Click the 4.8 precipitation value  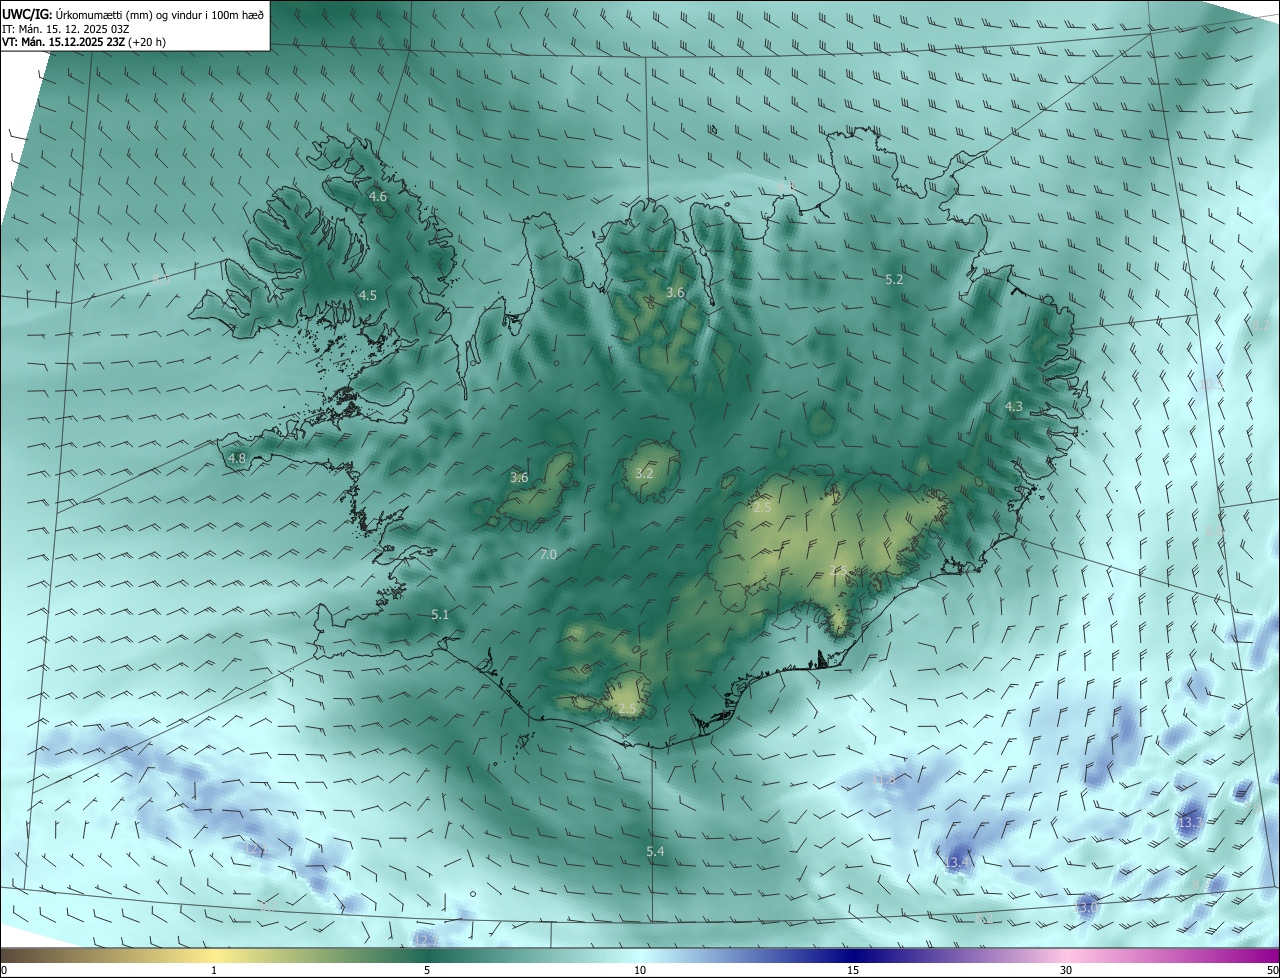click(x=237, y=459)
